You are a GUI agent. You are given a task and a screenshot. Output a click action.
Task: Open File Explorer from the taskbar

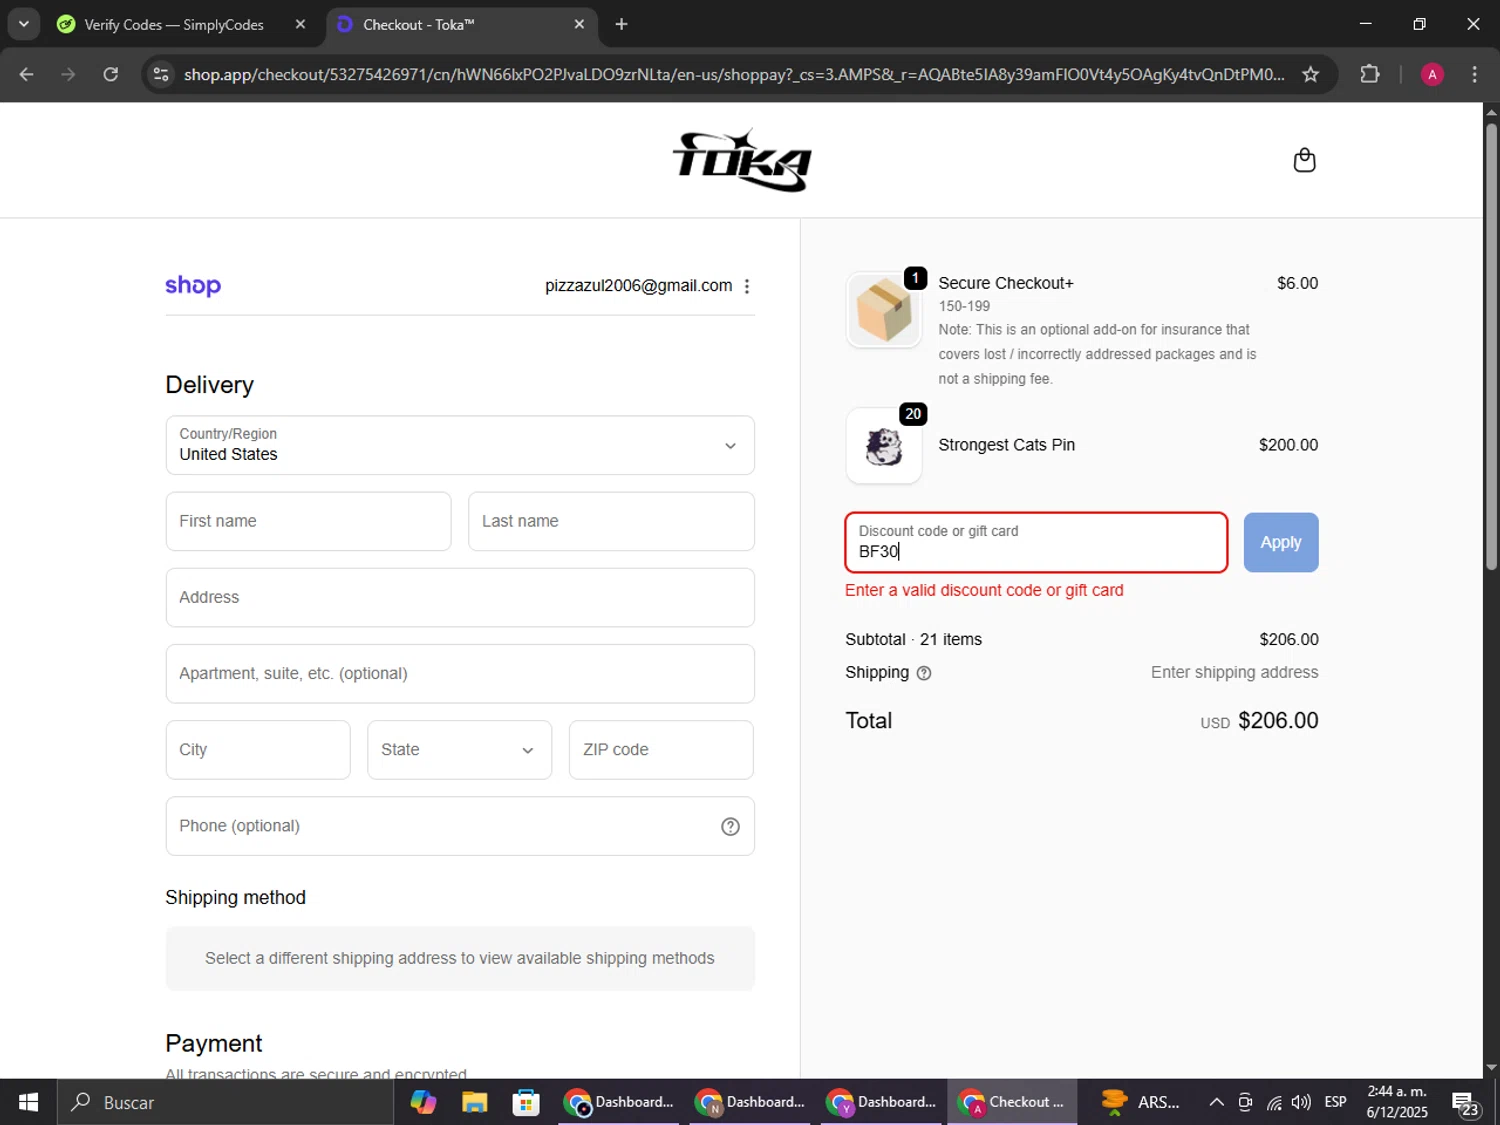click(x=474, y=1102)
